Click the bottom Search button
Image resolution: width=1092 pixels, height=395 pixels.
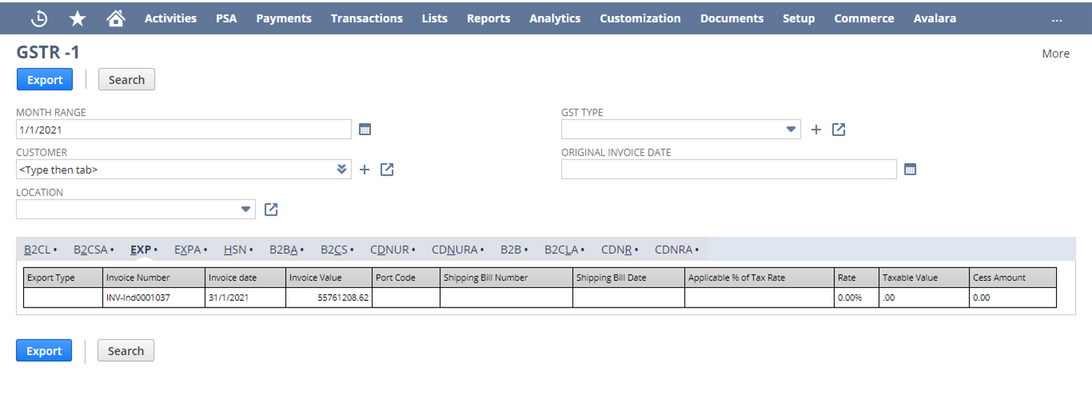[125, 350]
